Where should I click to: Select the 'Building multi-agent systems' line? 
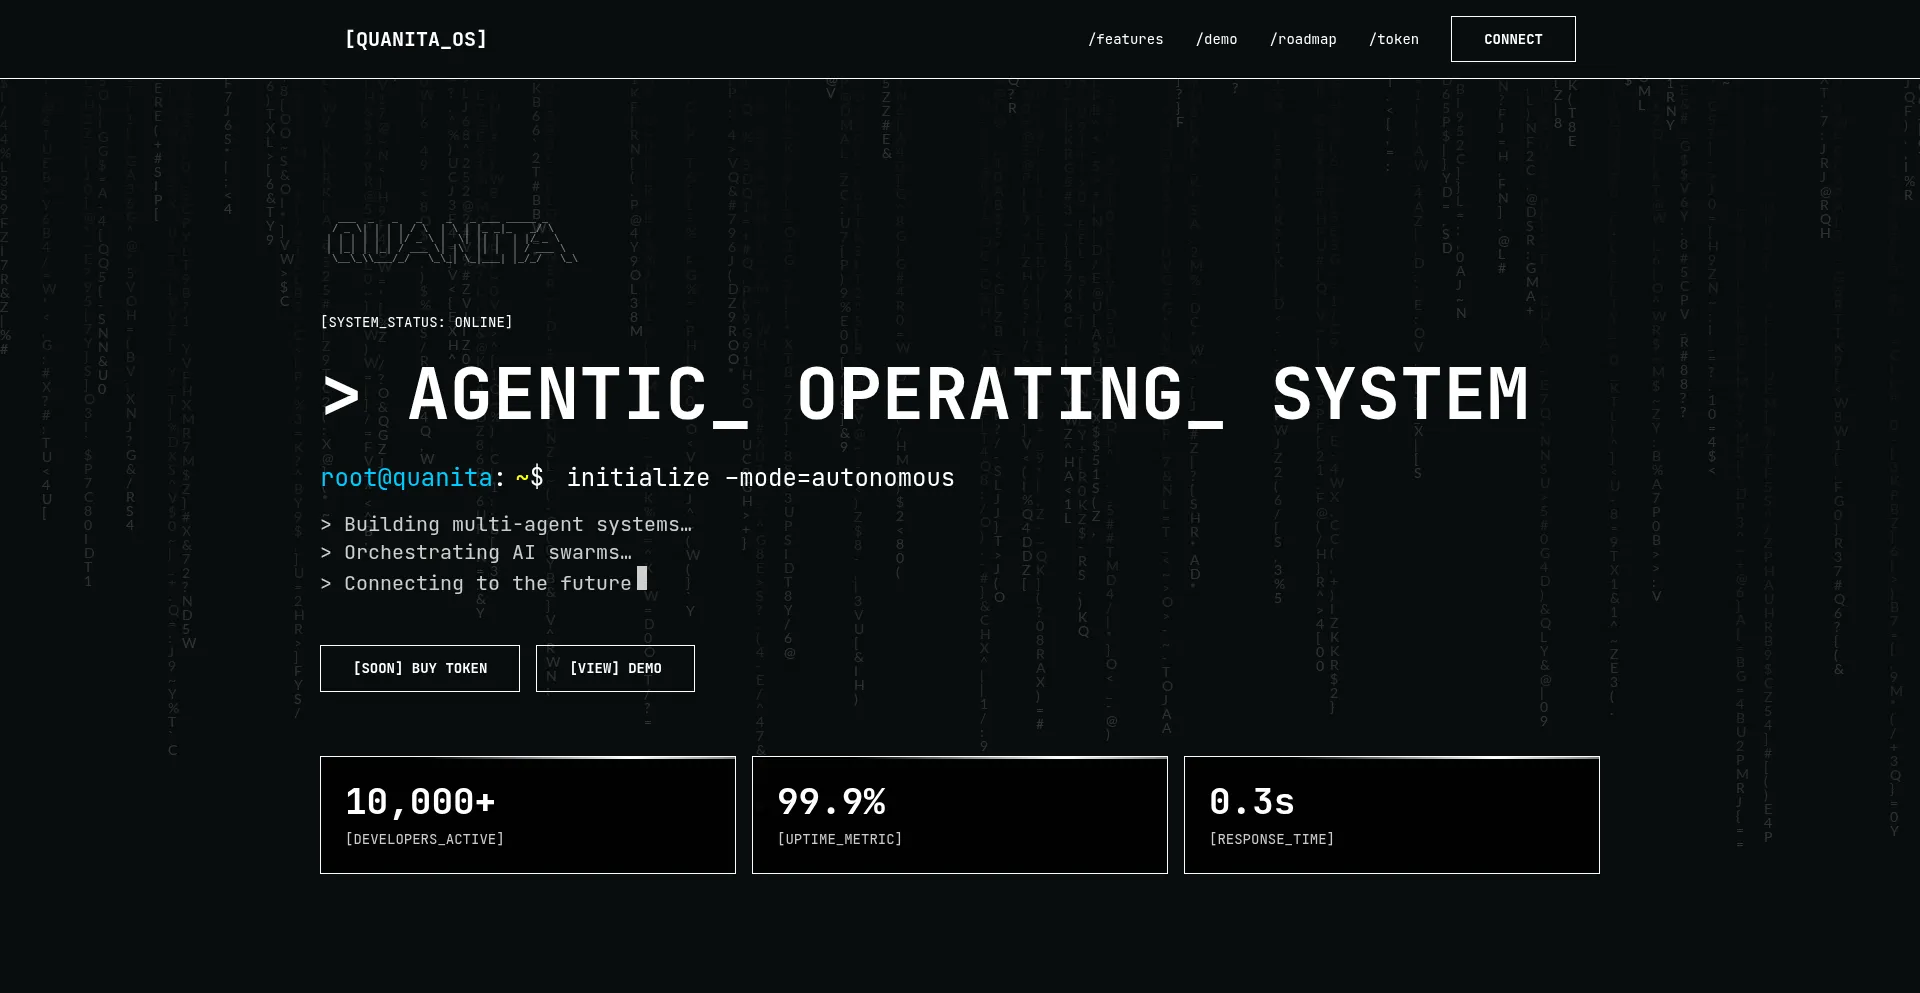pos(506,525)
